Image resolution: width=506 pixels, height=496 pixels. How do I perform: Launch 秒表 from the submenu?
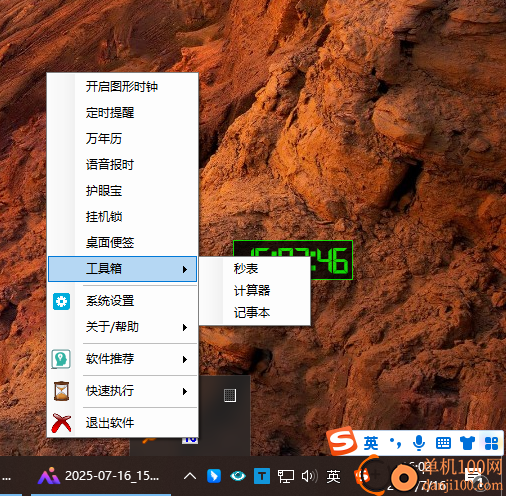point(255,269)
